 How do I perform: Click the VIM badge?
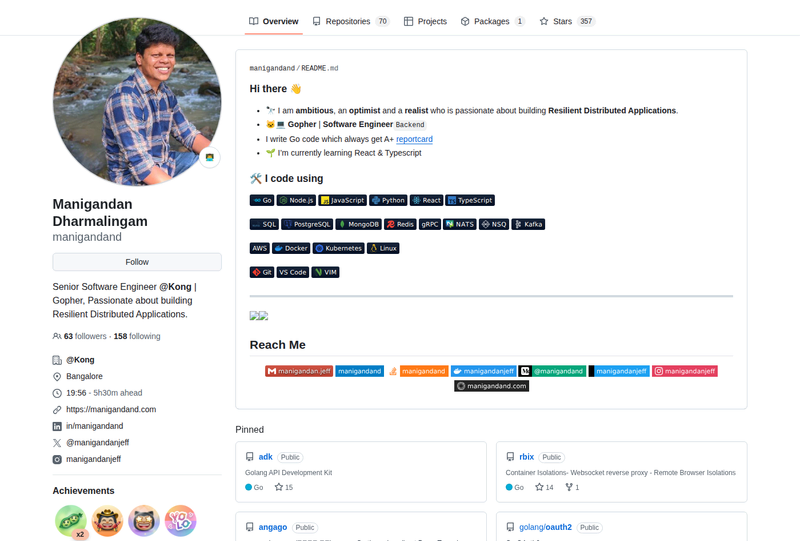pos(326,272)
